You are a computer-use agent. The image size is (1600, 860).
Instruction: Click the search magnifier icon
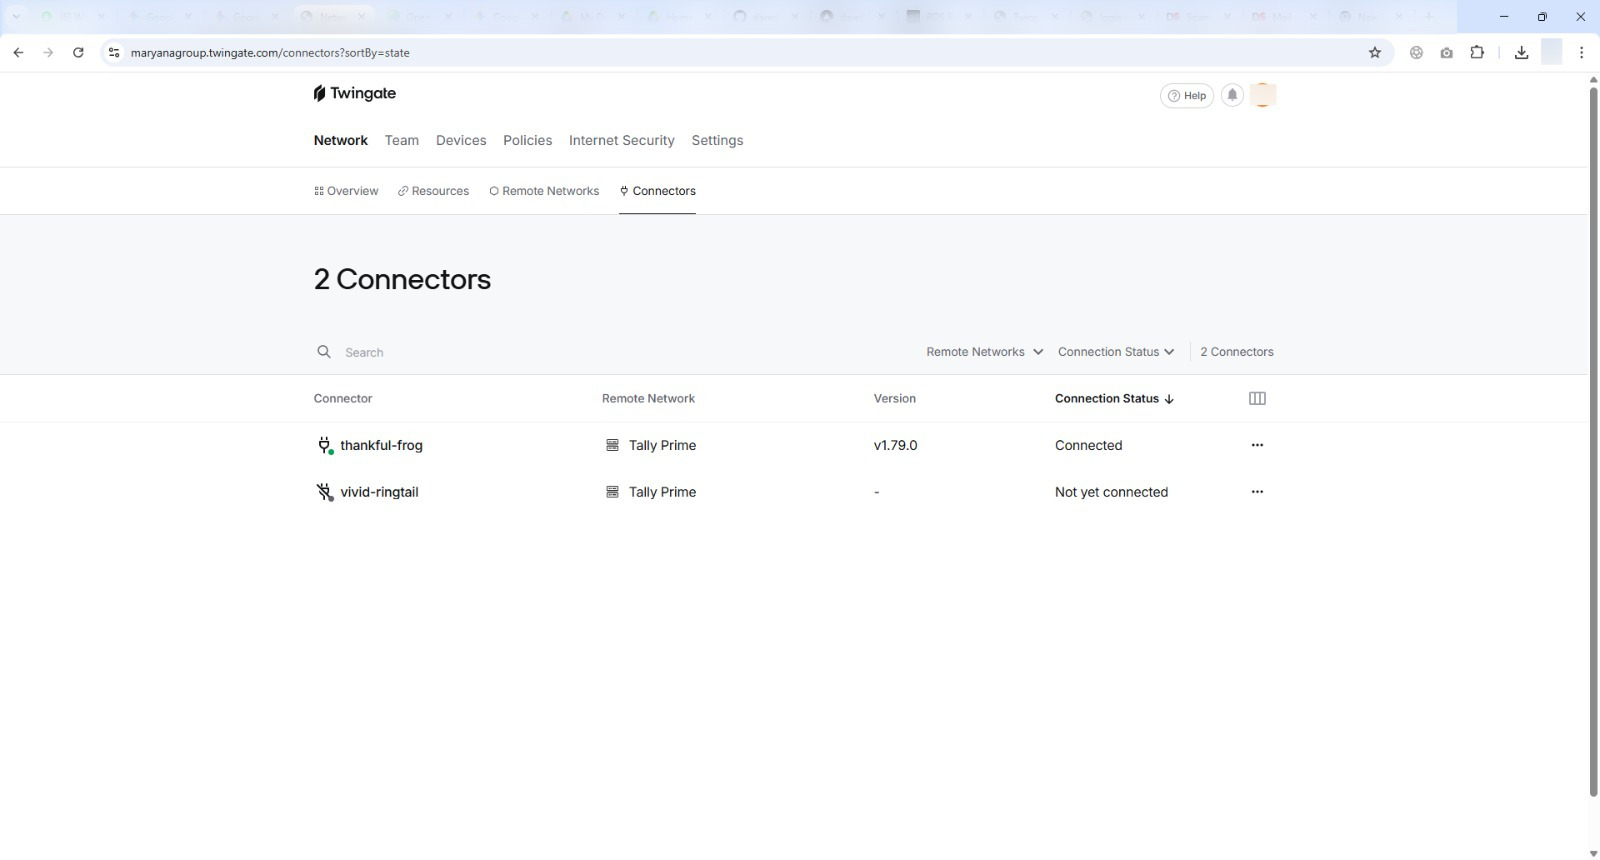[324, 352]
